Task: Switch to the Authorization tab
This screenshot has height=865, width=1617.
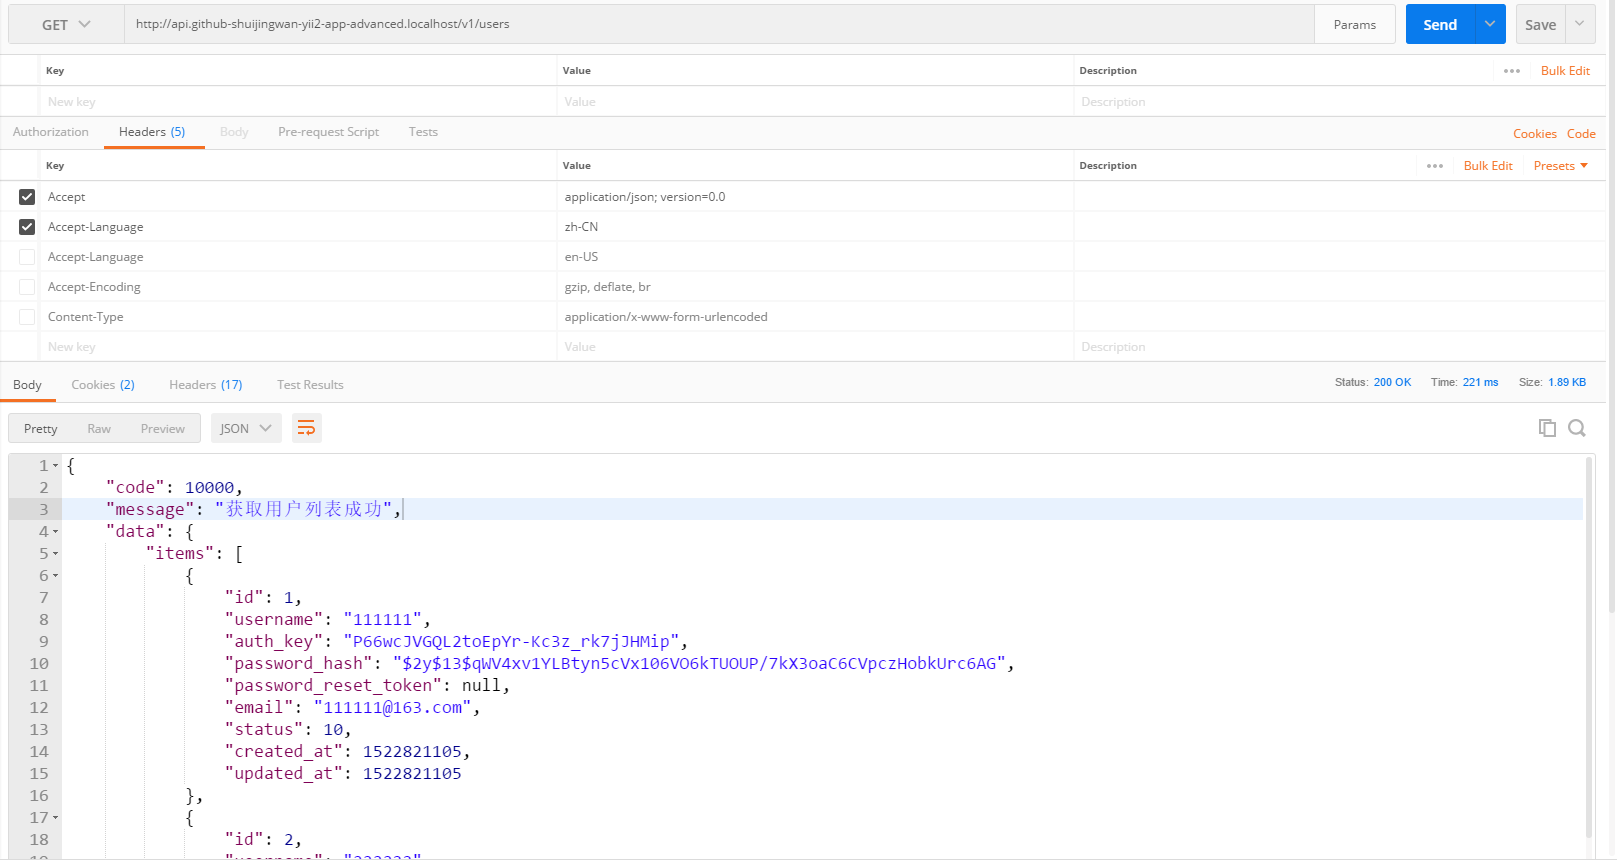Action: tap(51, 132)
